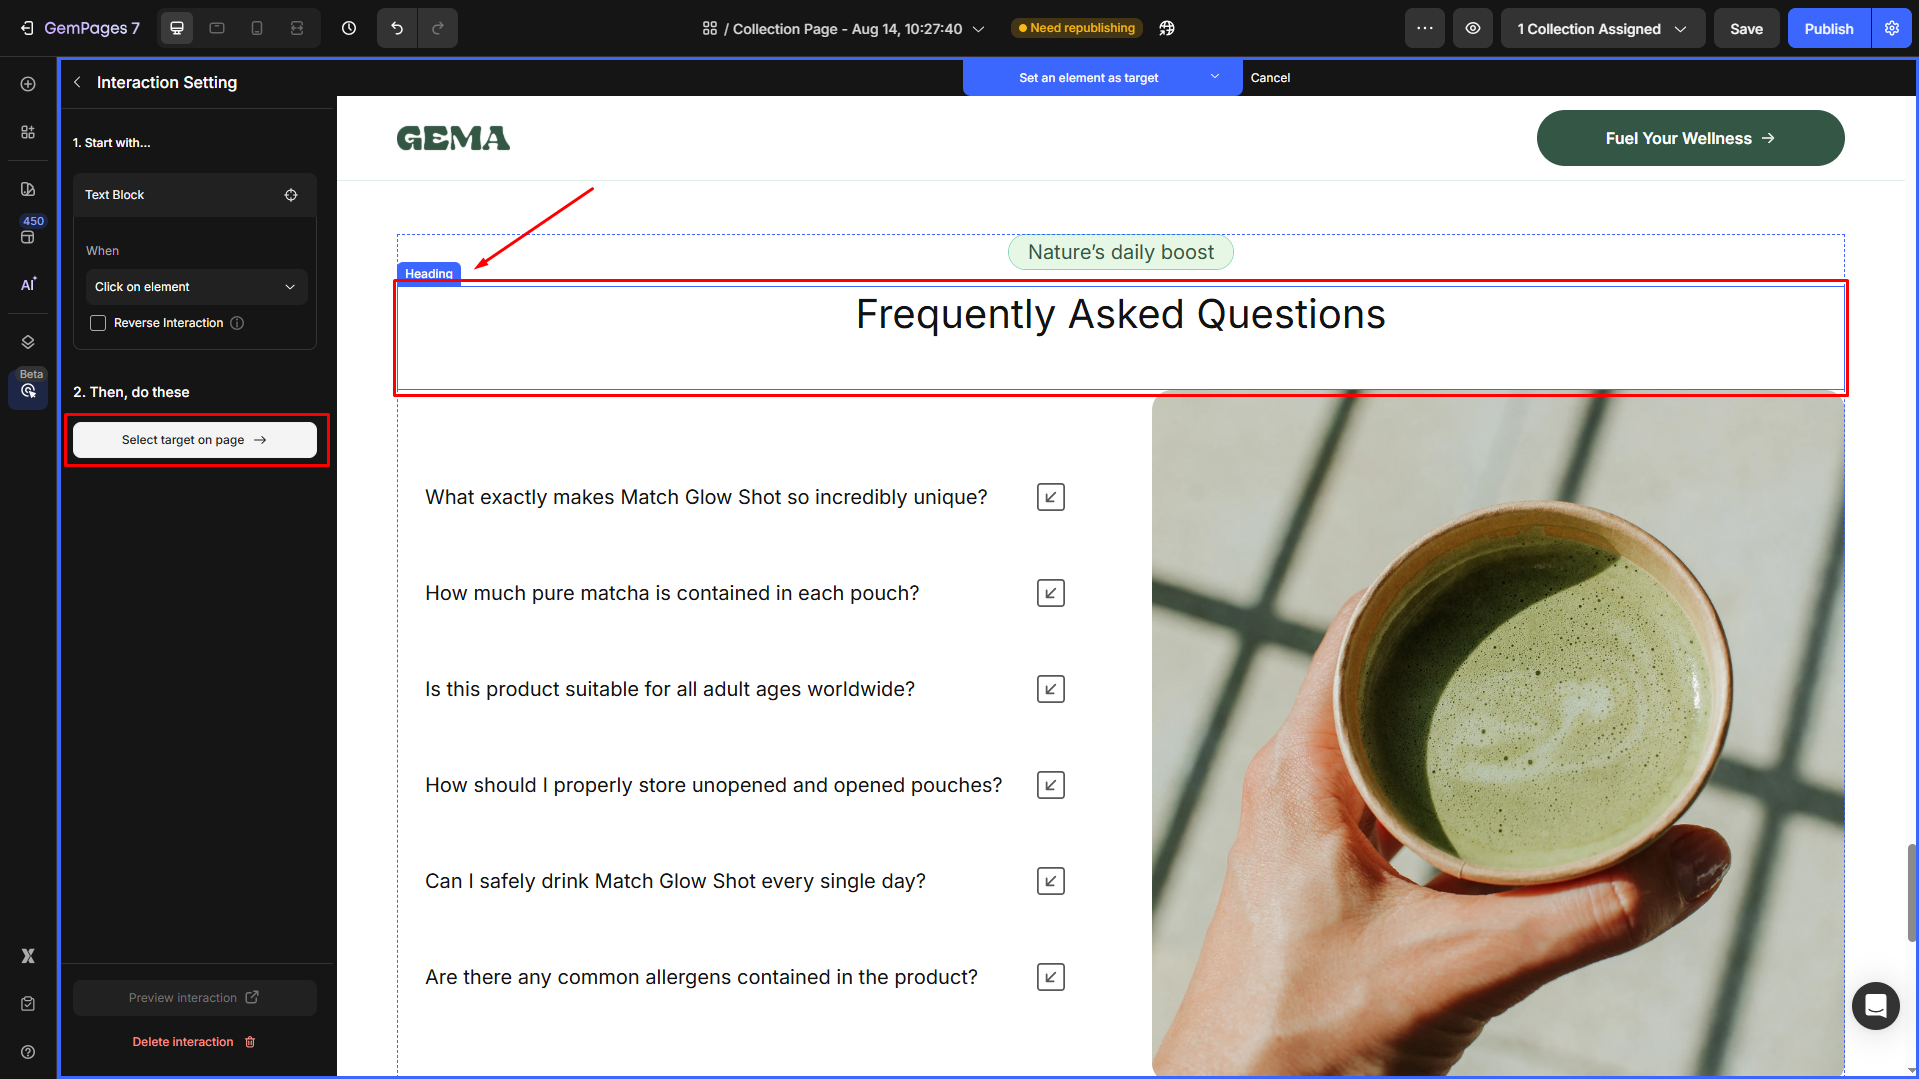Open the Click on element dropdown

(195, 287)
